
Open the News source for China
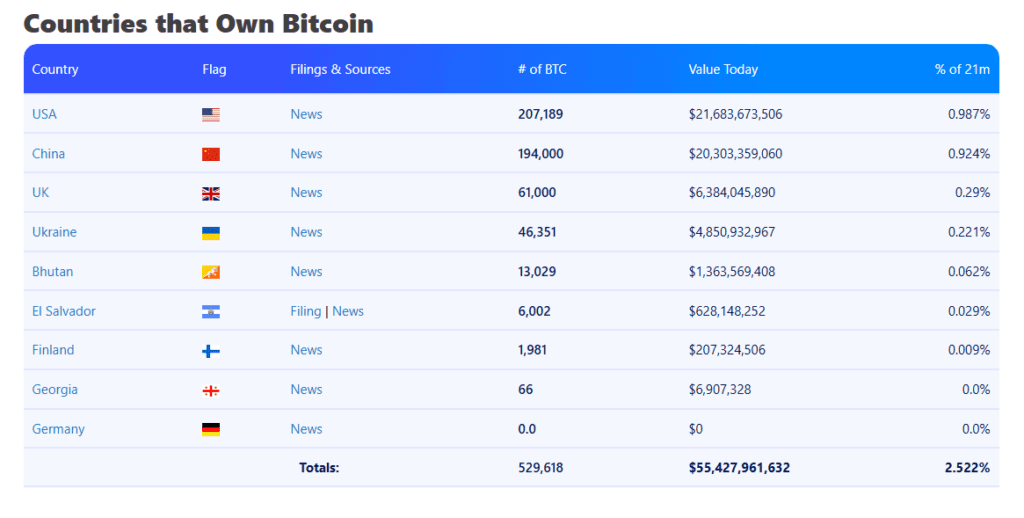pos(306,154)
